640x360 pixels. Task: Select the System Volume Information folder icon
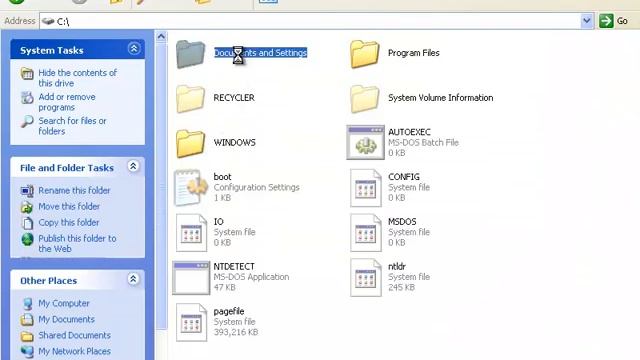pyautogui.click(x=364, y=99)
